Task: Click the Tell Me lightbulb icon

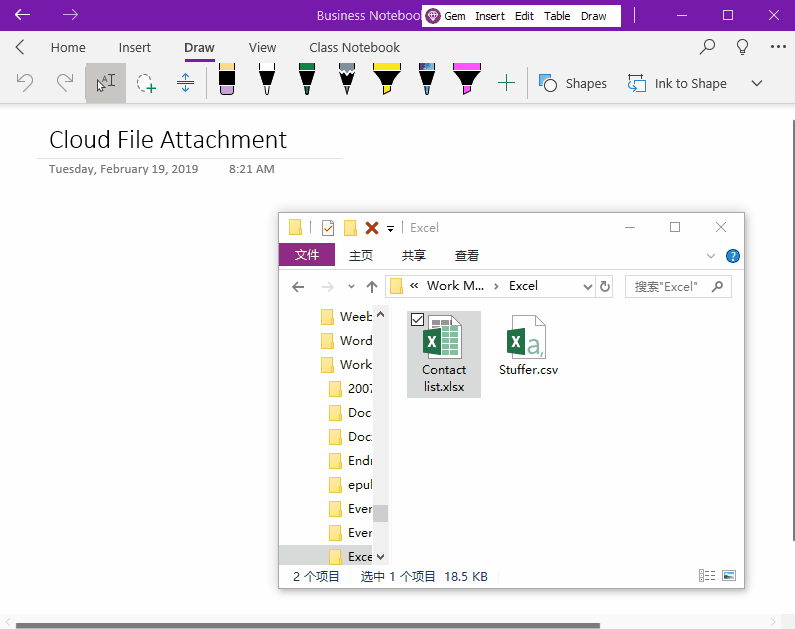Action: (742, 47)
